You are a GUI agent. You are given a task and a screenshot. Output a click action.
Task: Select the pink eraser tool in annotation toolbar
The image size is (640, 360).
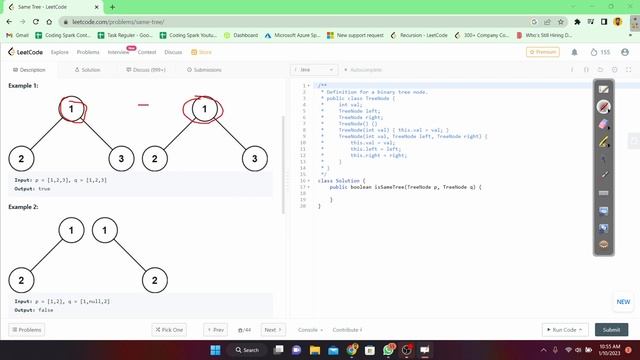[603, 124]
